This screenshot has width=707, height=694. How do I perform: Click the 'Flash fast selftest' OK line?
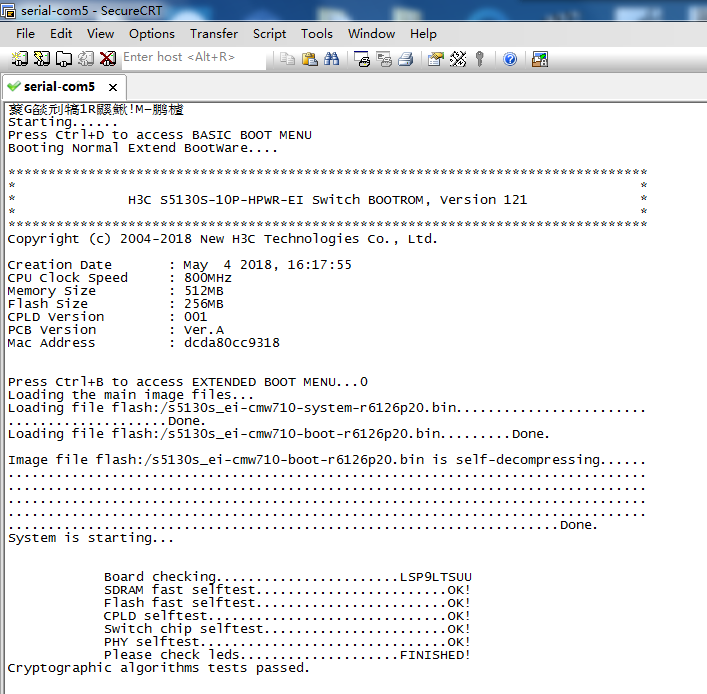point(288,603)
